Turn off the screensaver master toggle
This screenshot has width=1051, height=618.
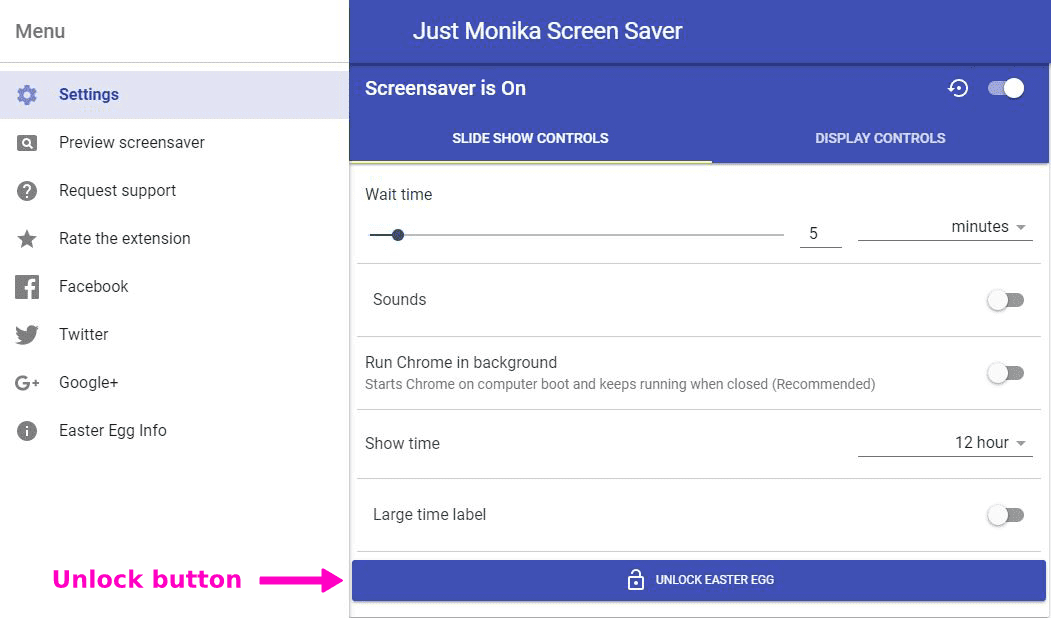click(x=1006, y=88)
